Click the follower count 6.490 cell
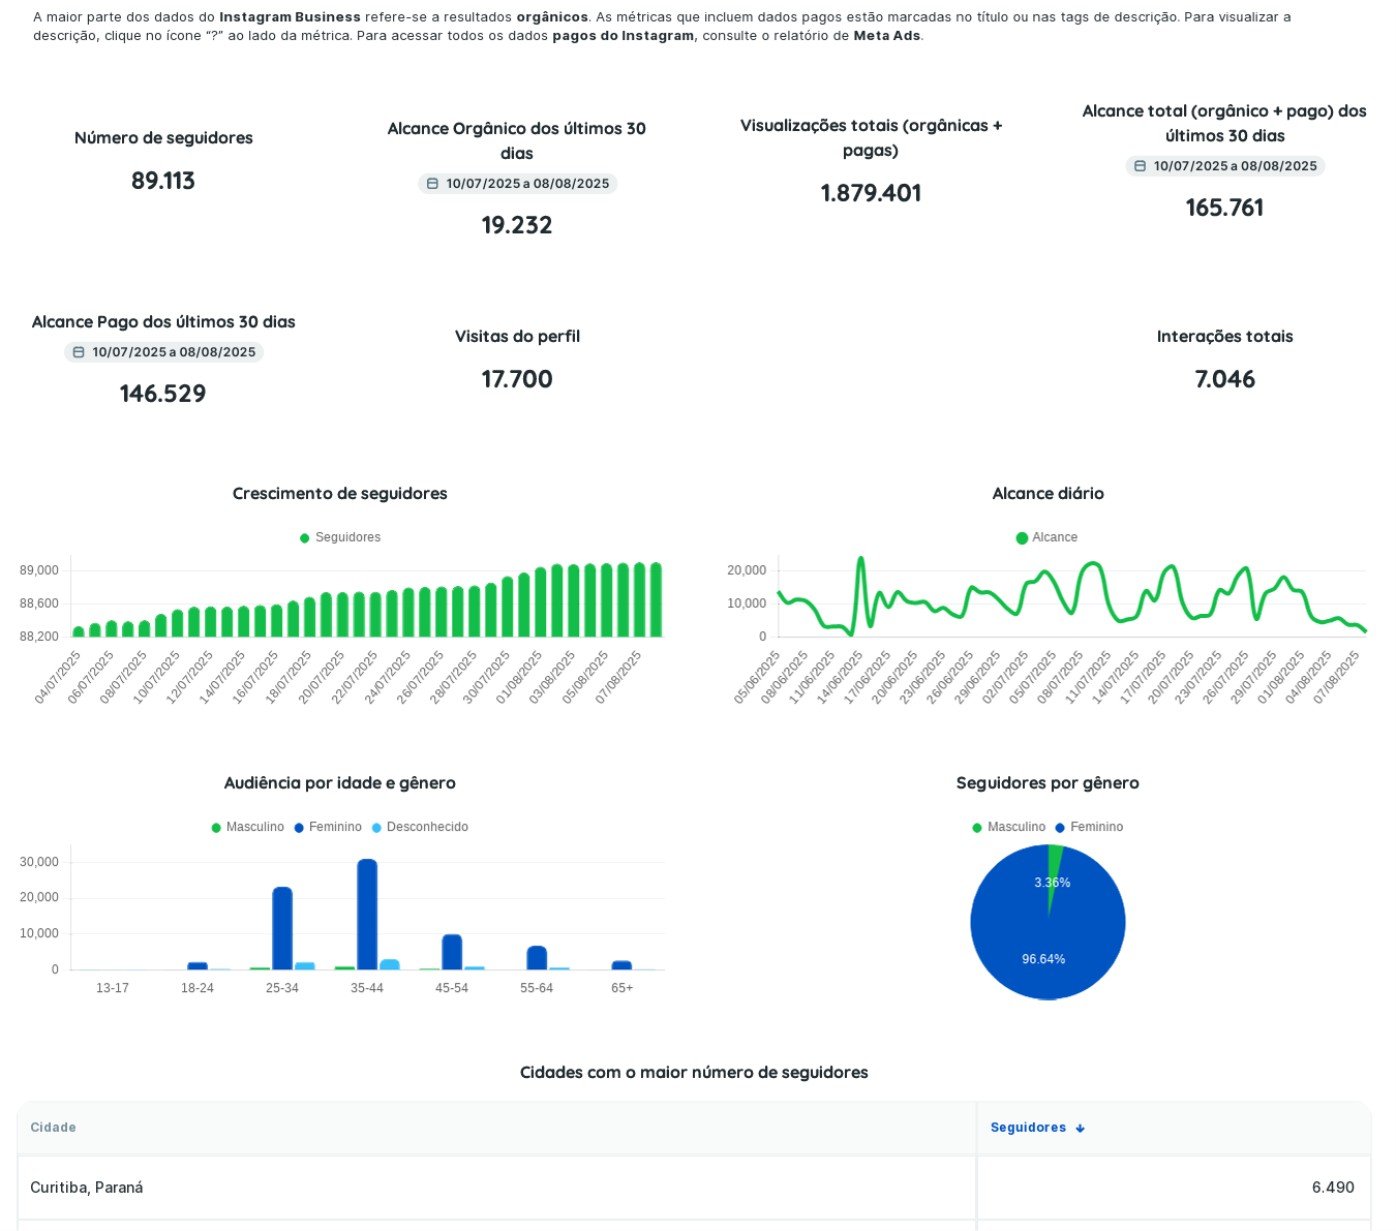This screenshot has width=1396, height=1231. click(1333, 1188)
